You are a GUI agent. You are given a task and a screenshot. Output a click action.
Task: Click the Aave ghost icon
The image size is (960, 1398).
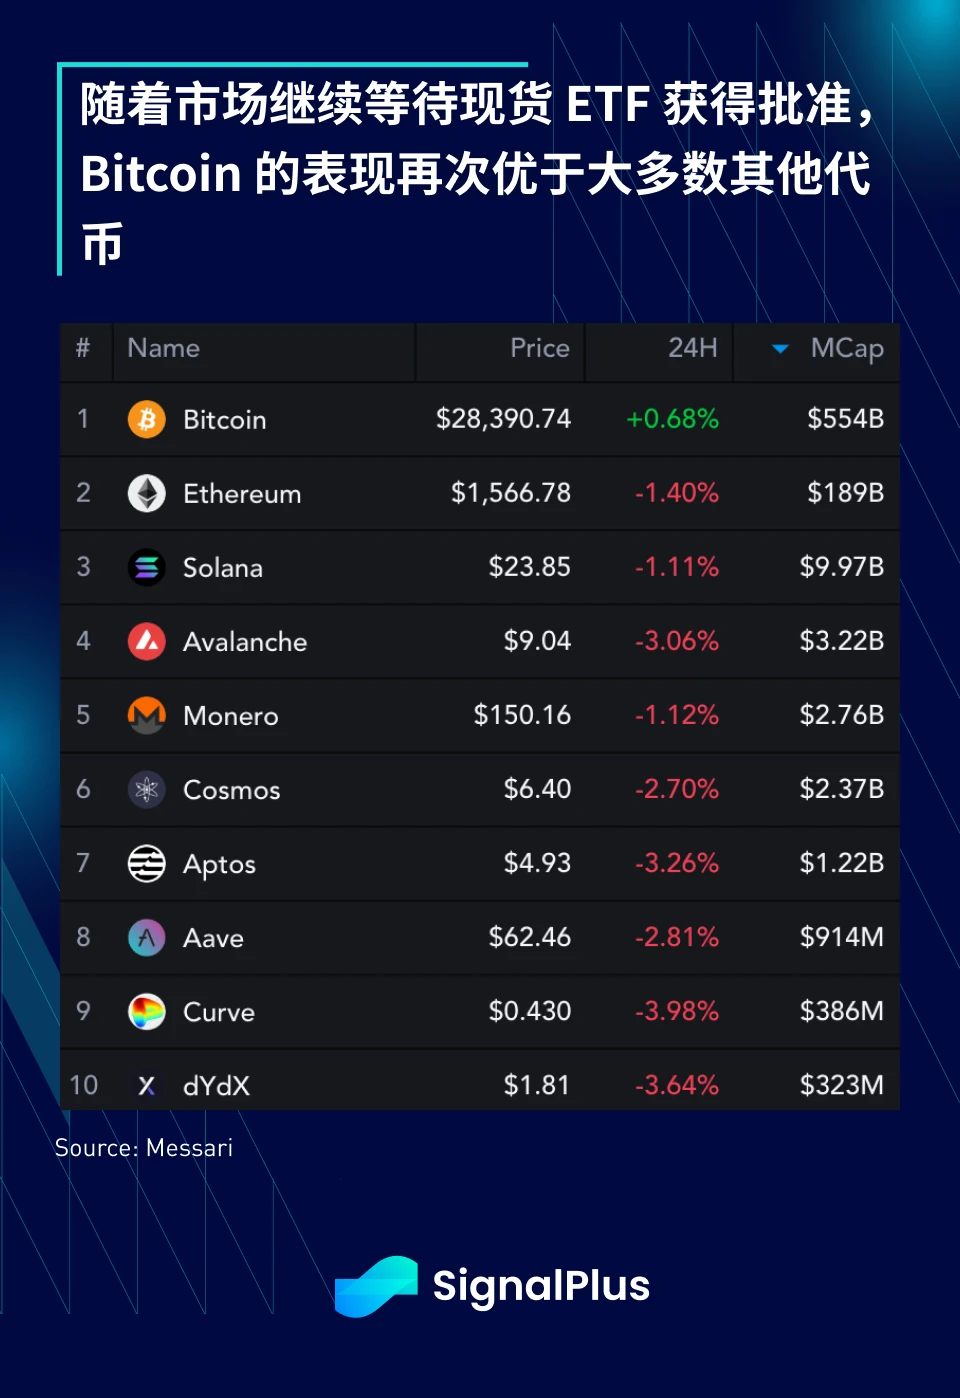(147, 937)
